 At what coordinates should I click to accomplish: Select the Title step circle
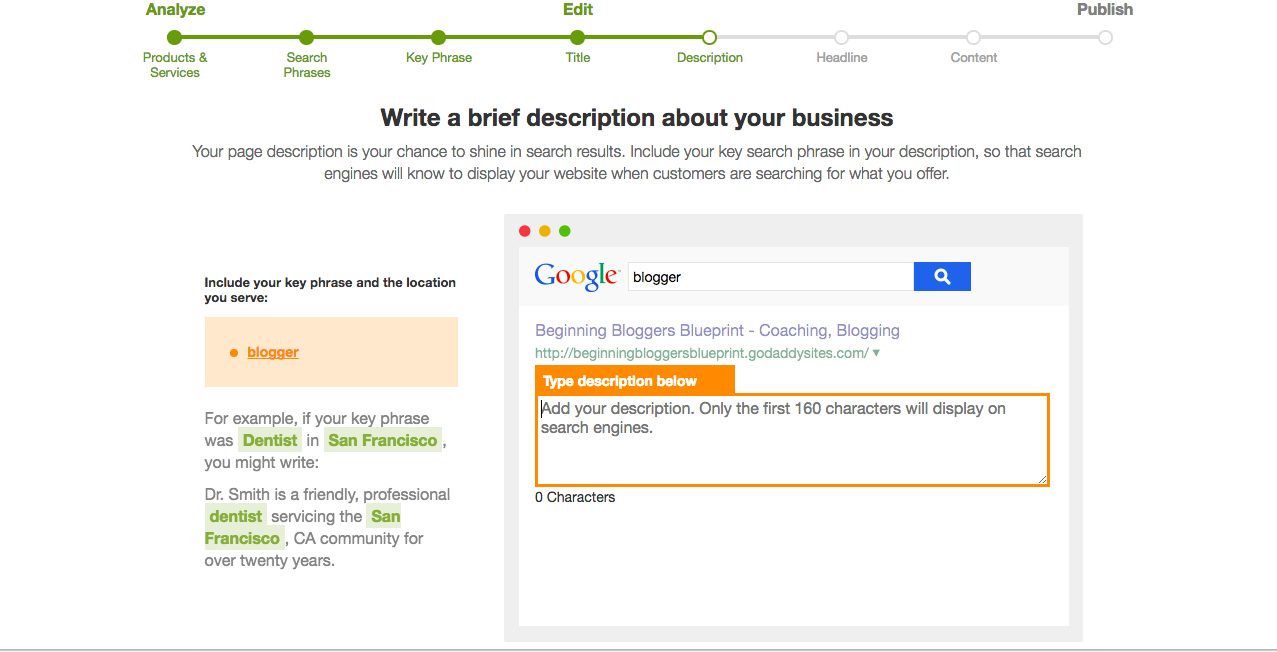pyautogui.click(x=577, y=38)
